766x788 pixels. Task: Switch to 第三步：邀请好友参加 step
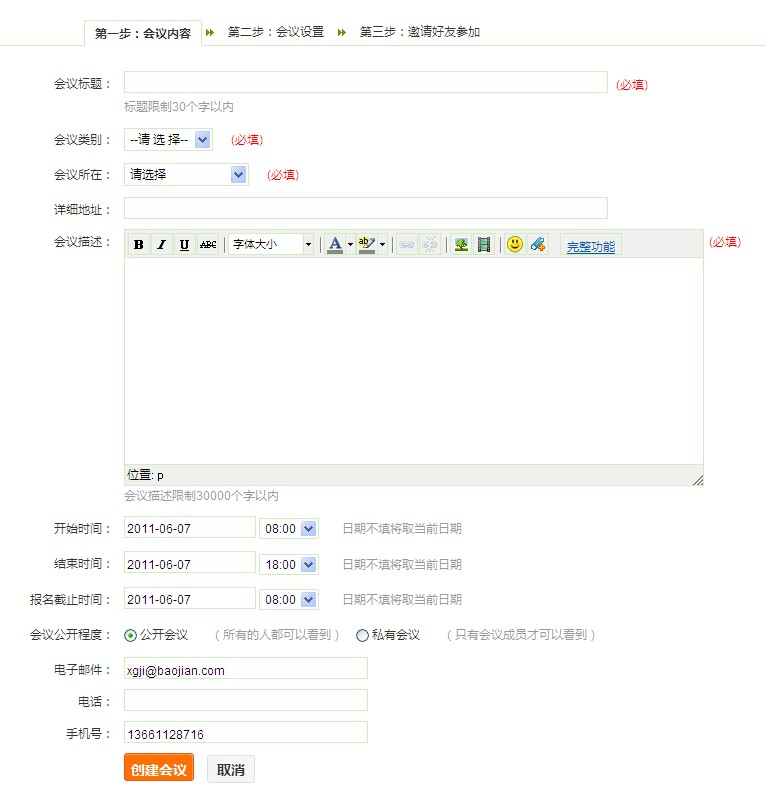click(420, 32)
